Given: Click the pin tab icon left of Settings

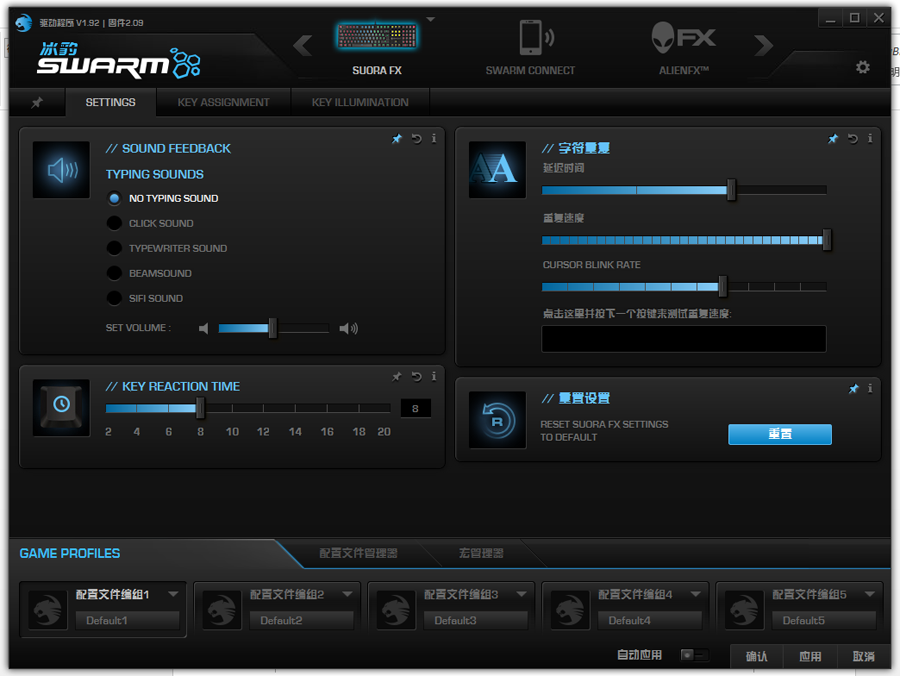Looking at the screenshot, I should tap(37, 103).
